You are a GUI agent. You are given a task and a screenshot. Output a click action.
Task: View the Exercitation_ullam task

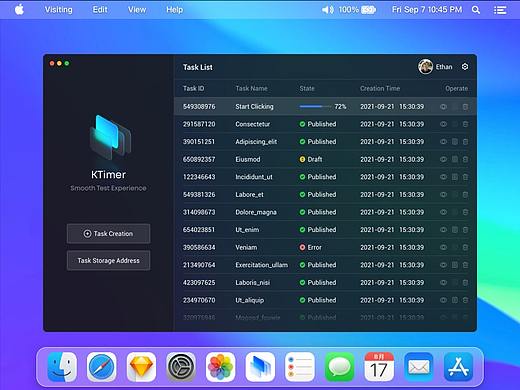pyautogui.click(x=443, y=265)
